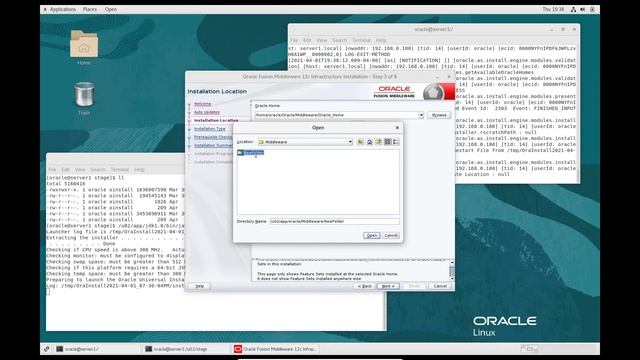Open Applications menu in top panel

click(x=62, y=9)
